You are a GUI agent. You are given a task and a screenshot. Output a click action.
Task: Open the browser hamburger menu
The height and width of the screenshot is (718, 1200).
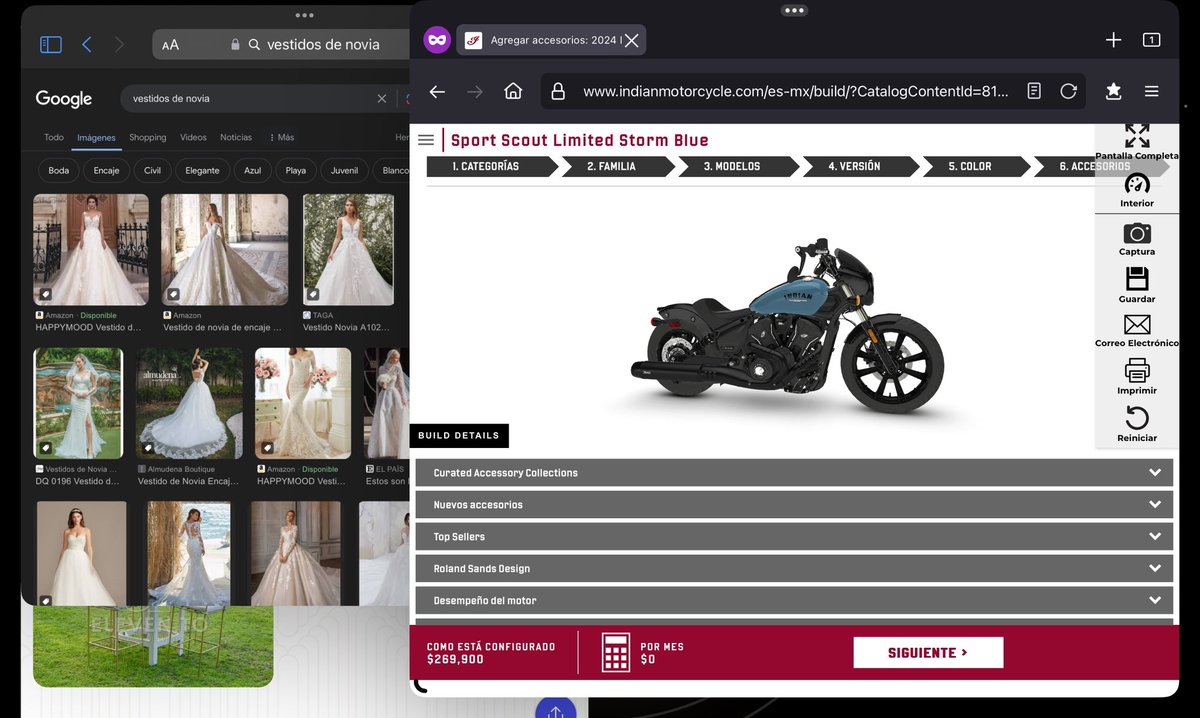tap(1151, 91)
